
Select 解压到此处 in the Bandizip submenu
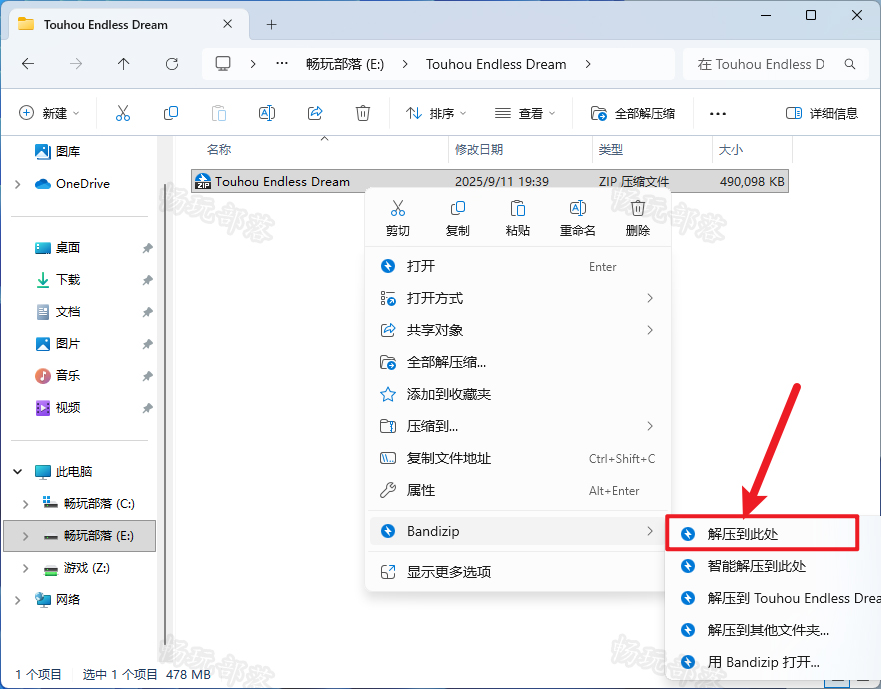[x=762, y=533]
